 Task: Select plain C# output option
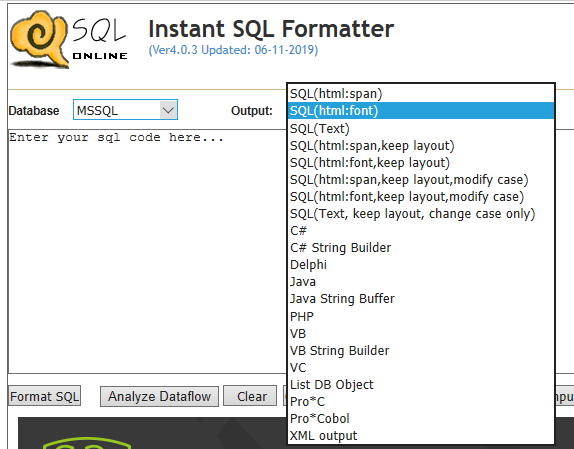[x=421, y=231]
